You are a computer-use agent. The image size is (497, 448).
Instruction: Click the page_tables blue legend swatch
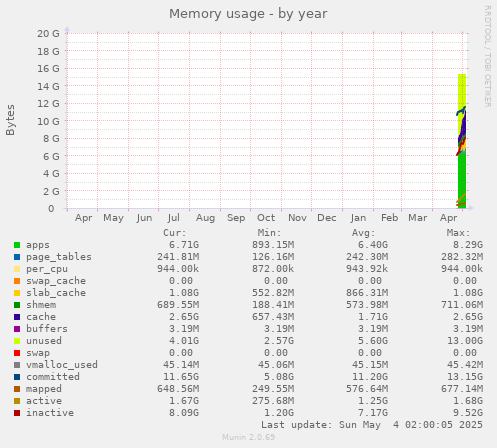click(17, 257)
